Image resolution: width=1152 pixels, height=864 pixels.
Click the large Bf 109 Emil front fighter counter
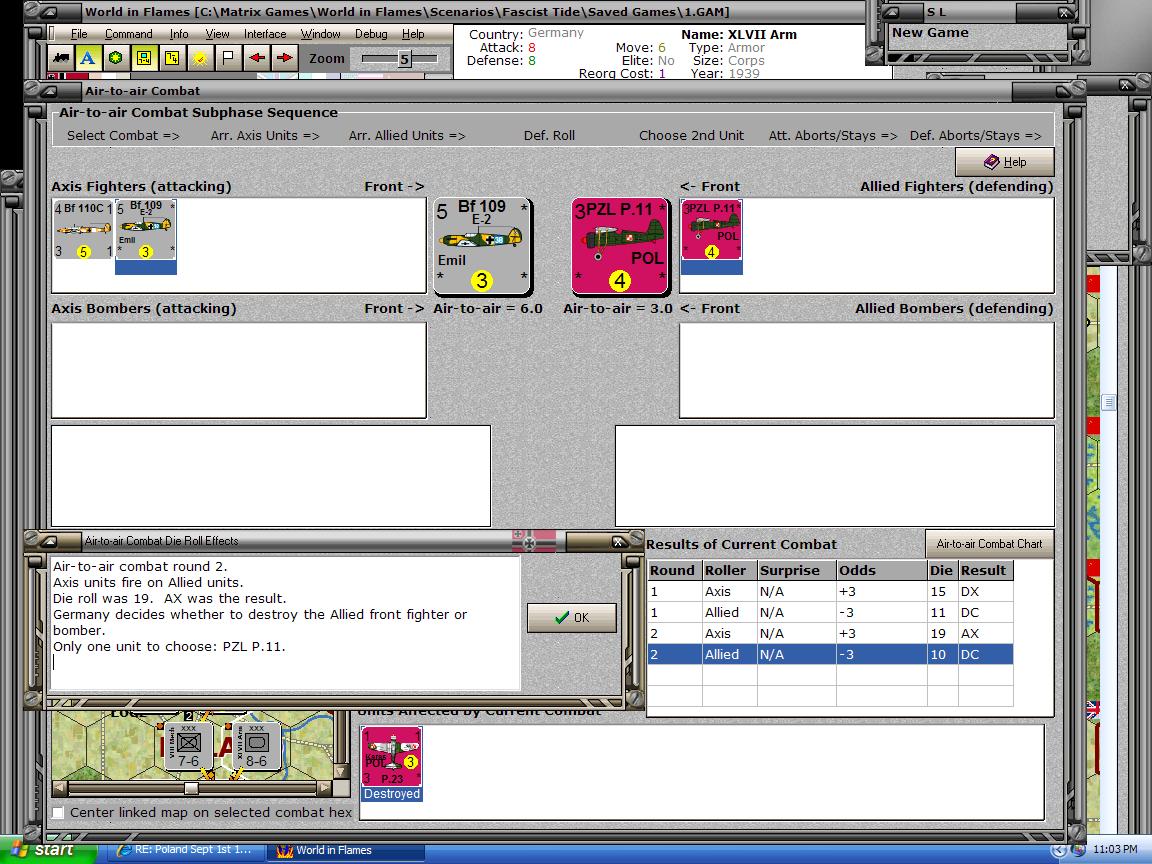(x=482, y=246)
